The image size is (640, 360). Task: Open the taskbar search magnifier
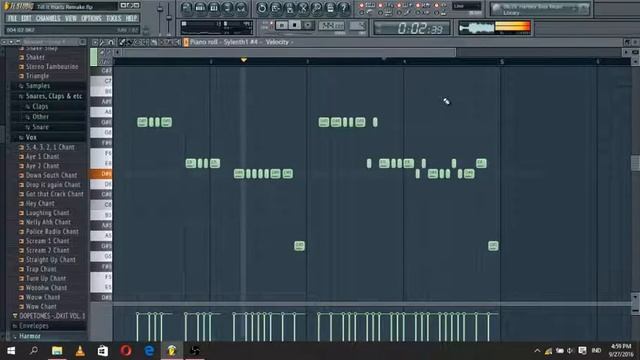pos(34,351)
